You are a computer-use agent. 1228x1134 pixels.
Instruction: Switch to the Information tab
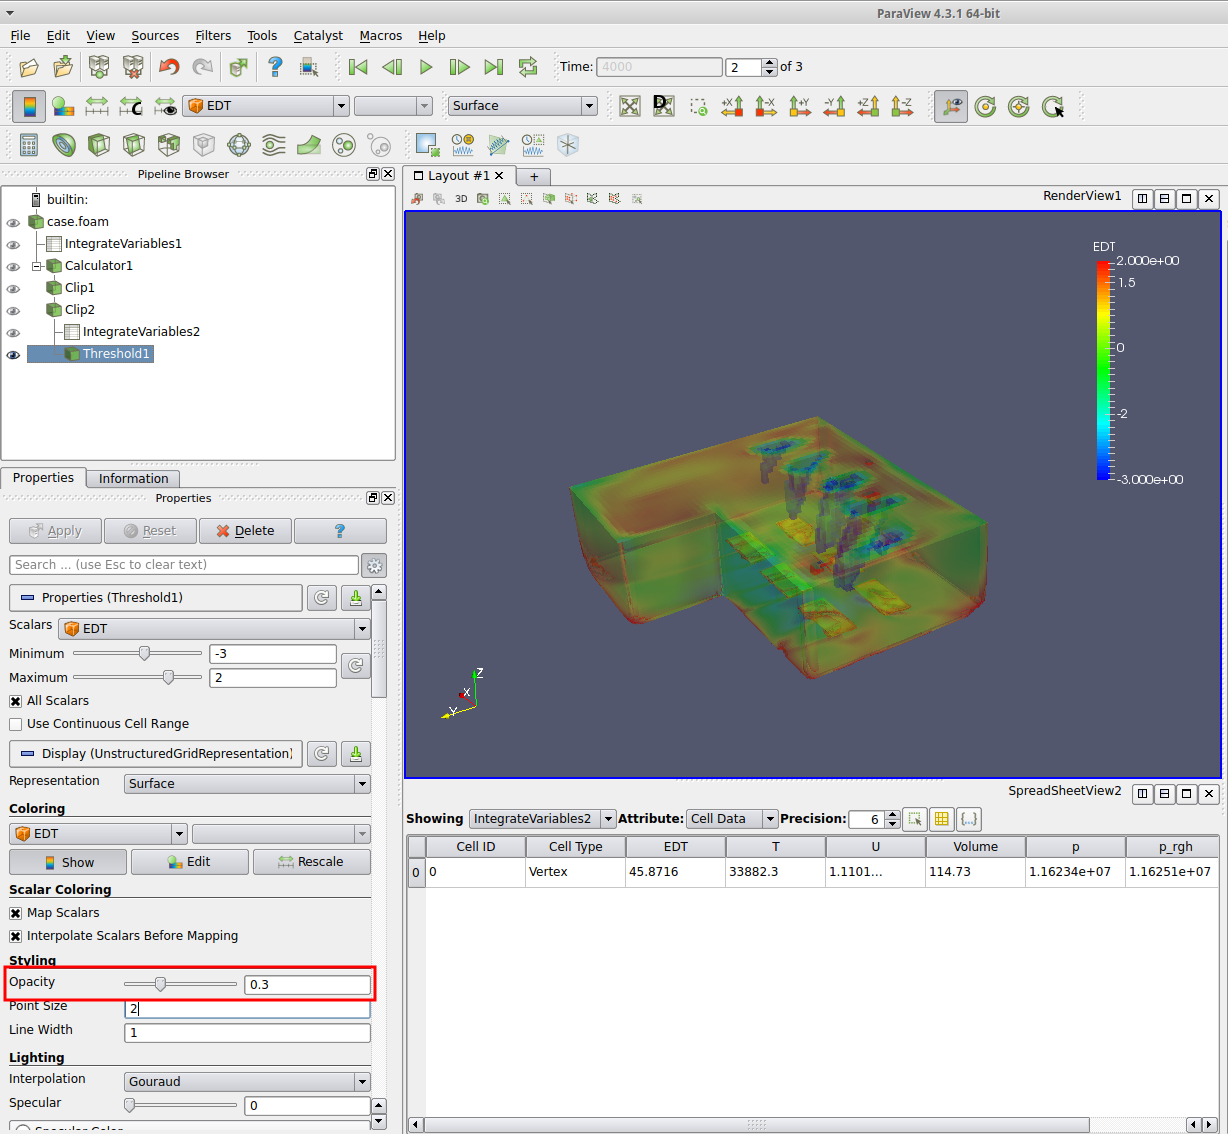(133, 479)
